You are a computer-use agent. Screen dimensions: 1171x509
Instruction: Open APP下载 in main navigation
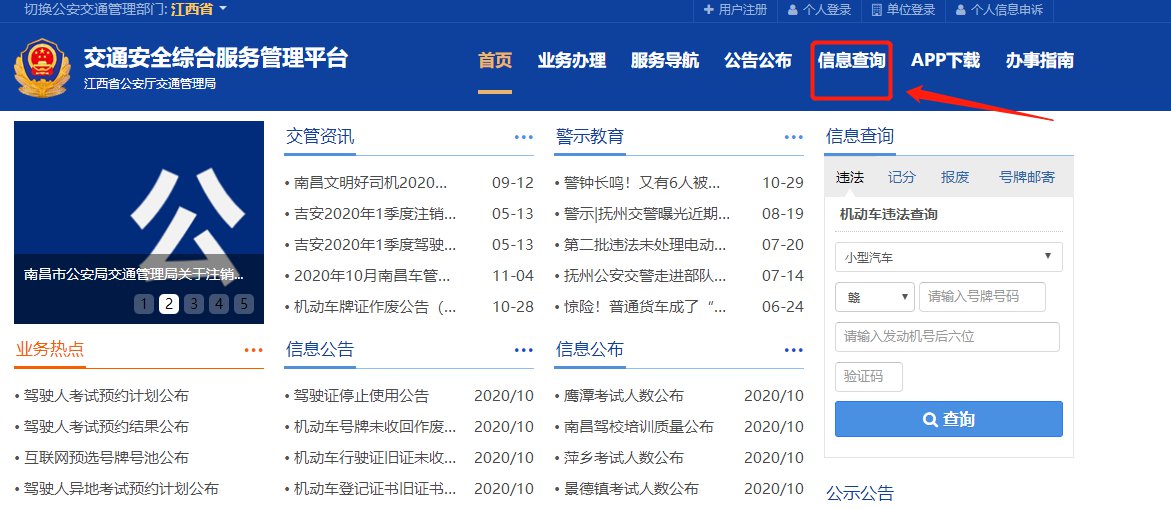tap(945, 60)
